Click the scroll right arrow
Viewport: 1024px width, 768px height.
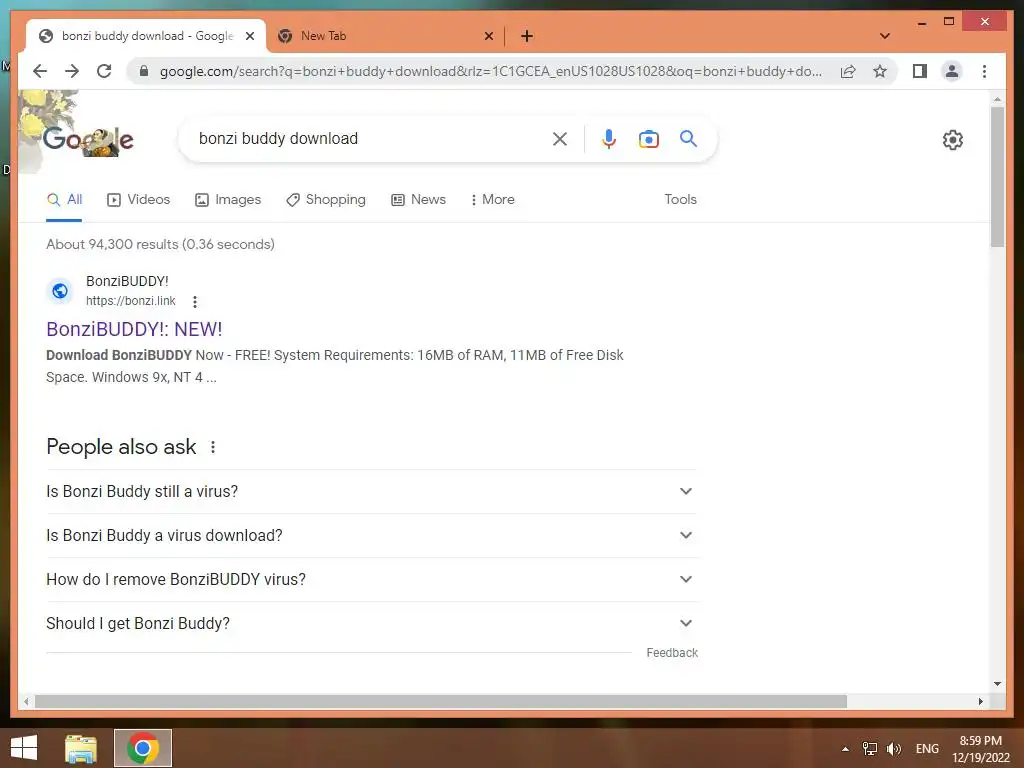[x=980, y=701]
